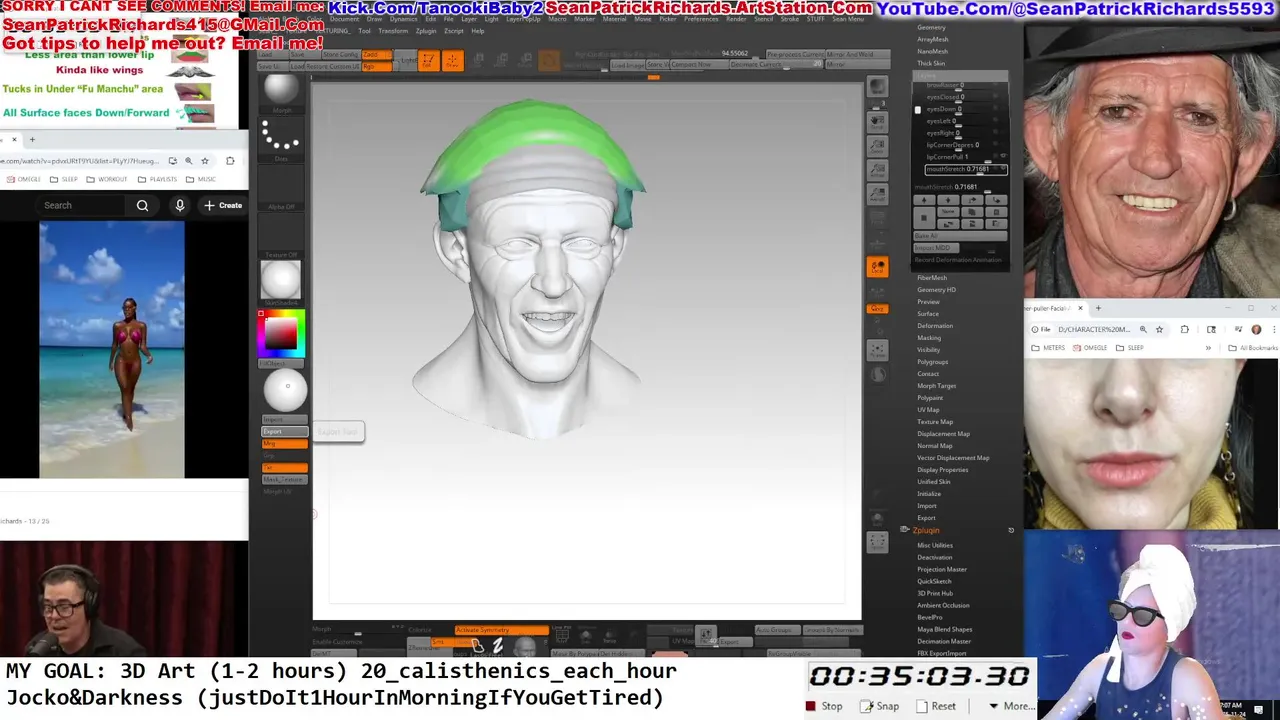Open the Dynamics menu
This screenshot has height=720, width=1280.
click(403, 19)
